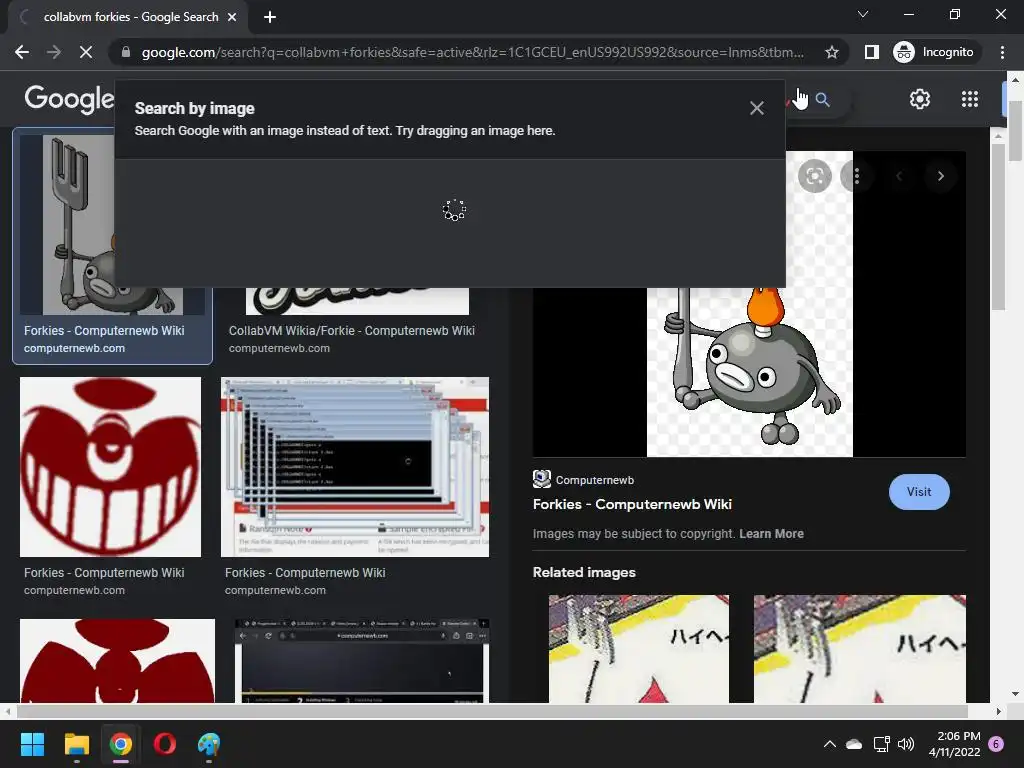The image size is (1024, 768).
Task: Open Chrome three-dot menu
Action: [x=1002, y=52]
